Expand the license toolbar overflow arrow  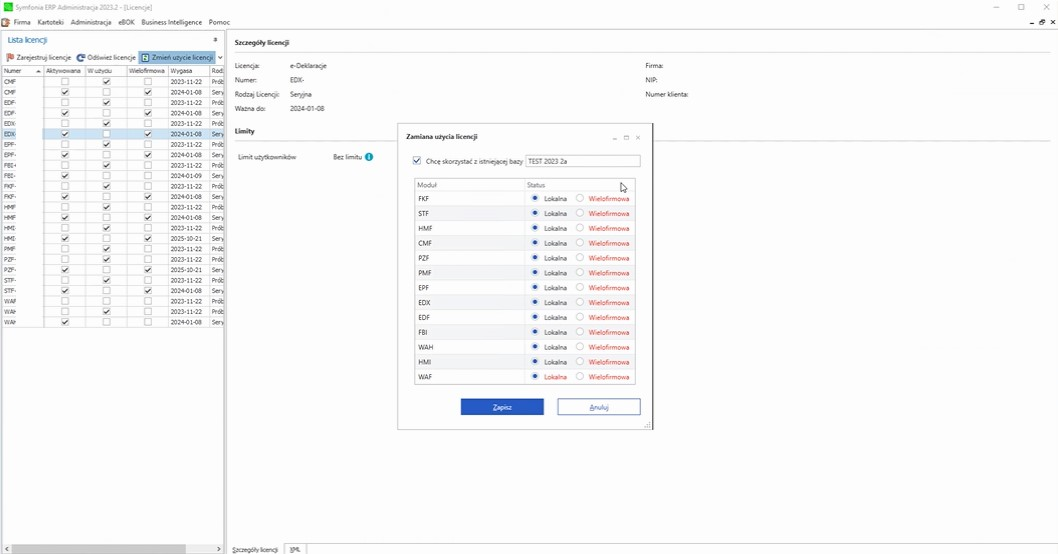pos(220,58)
